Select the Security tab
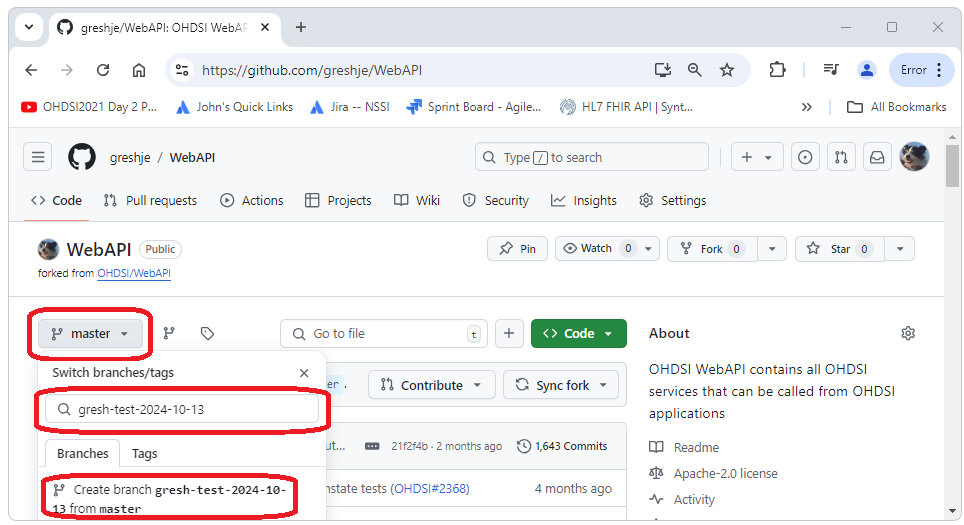Viewport: 964px width, 525px height. click(x=496, y=200)
